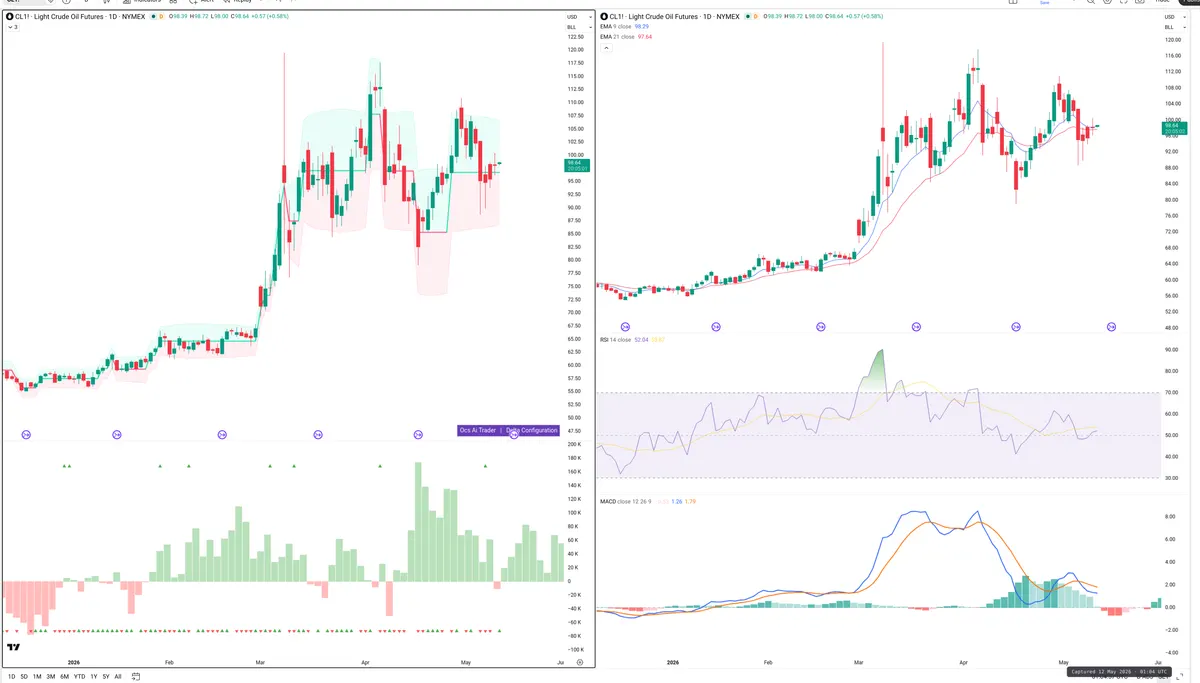Select the RSI 14 close legend
1200x683 pixels.
pos(618,340)
